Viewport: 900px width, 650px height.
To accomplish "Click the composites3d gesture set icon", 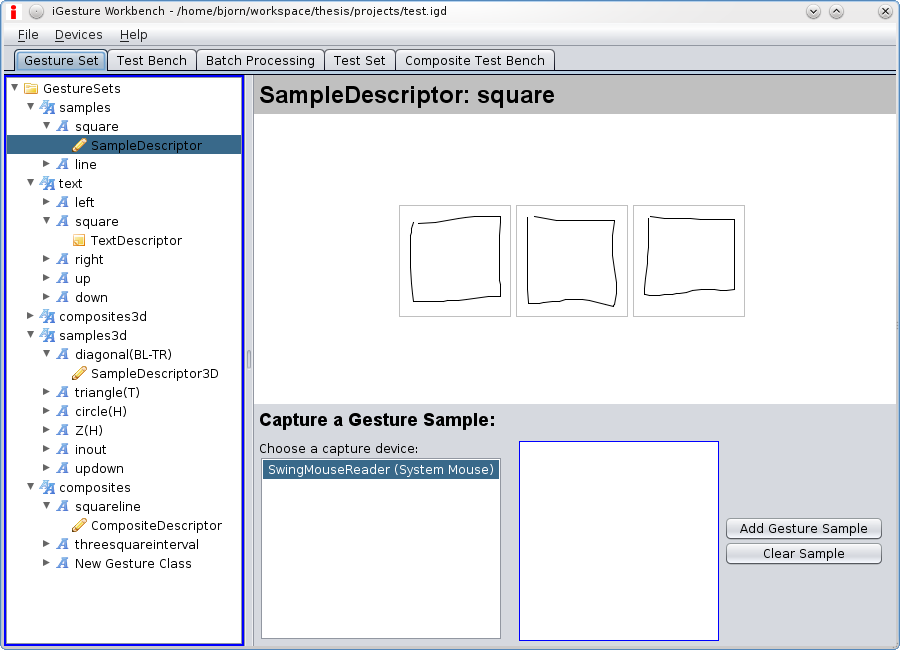I will coord(47,317).
